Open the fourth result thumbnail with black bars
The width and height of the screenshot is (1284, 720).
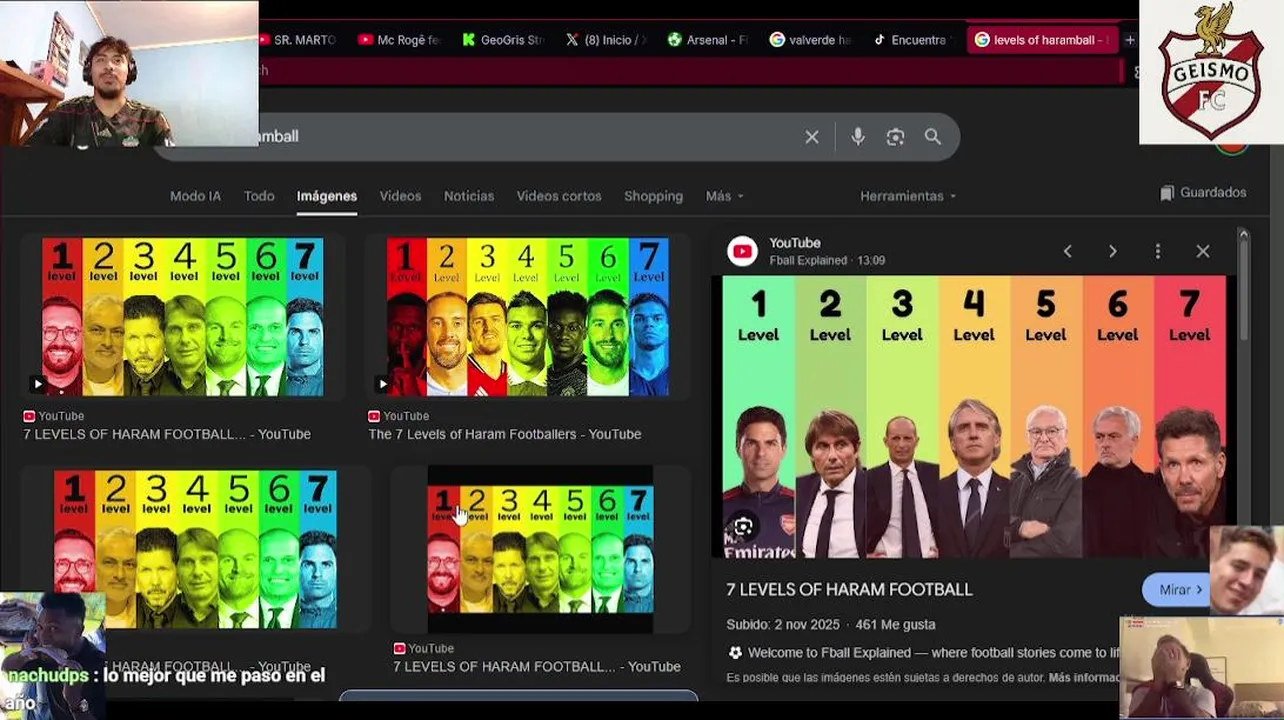540,549
